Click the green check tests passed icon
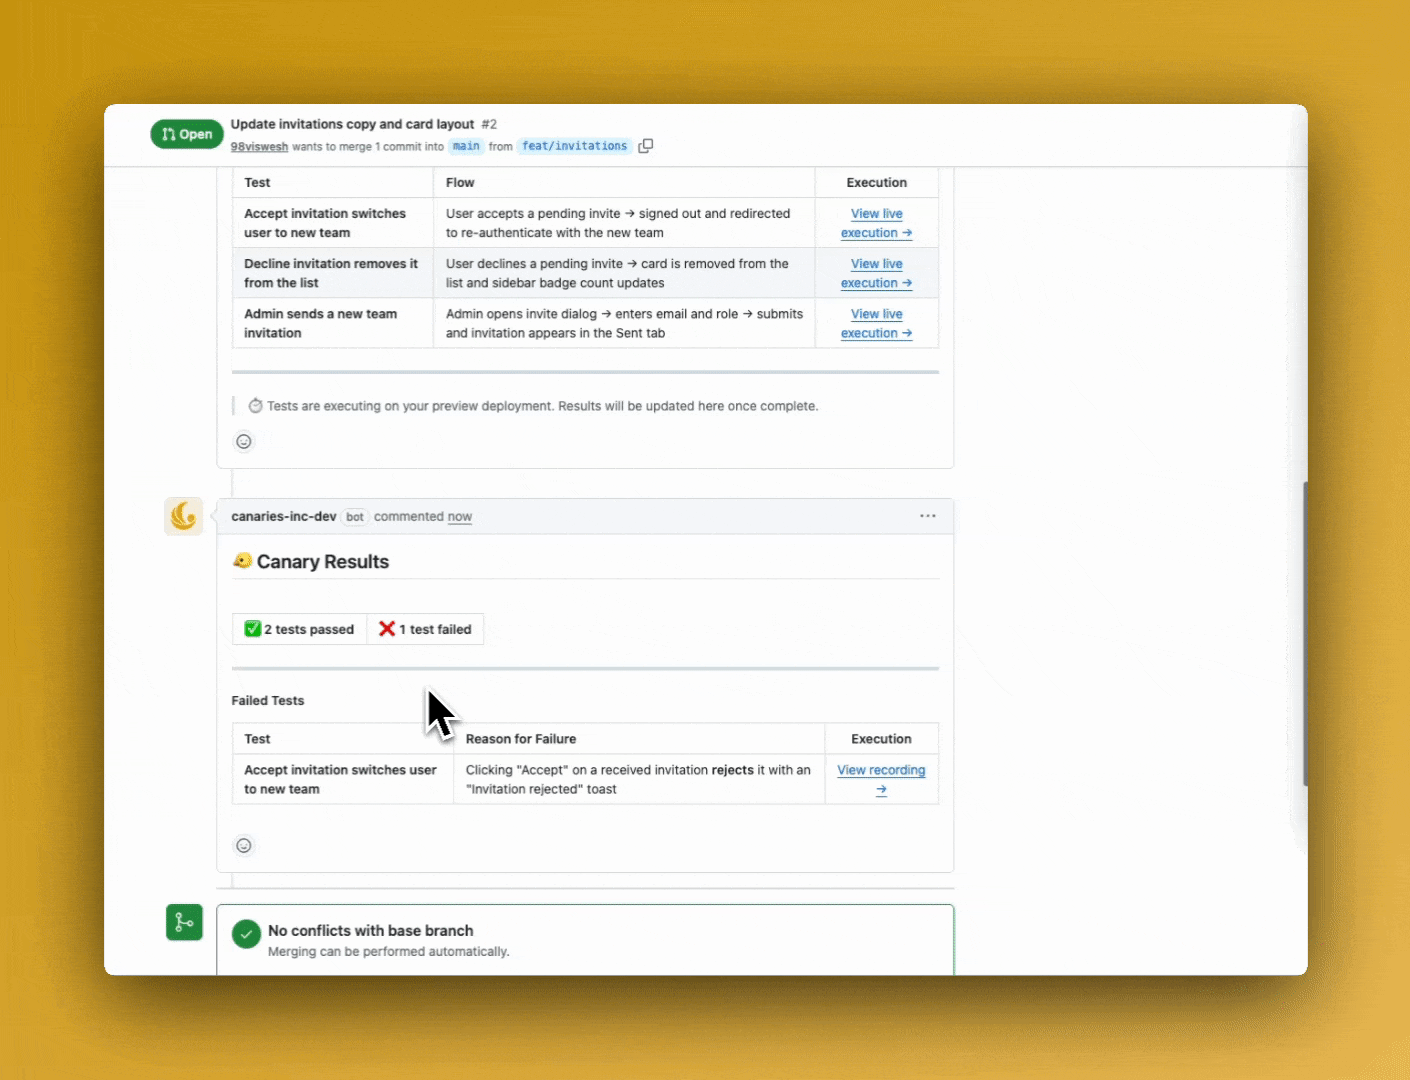The height and width of the screenshot is (1080, 1410). click(x=253, y=629)
